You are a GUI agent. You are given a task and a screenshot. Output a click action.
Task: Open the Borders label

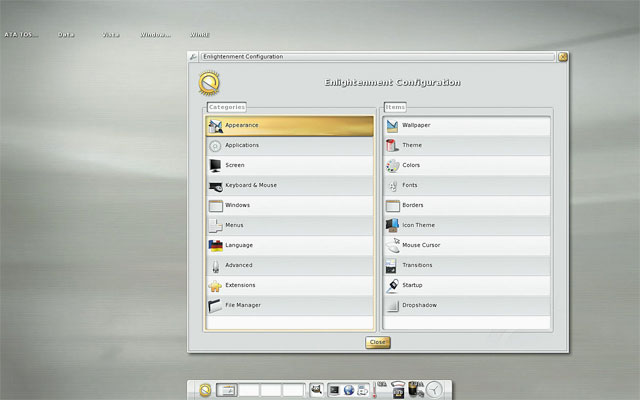413,205
